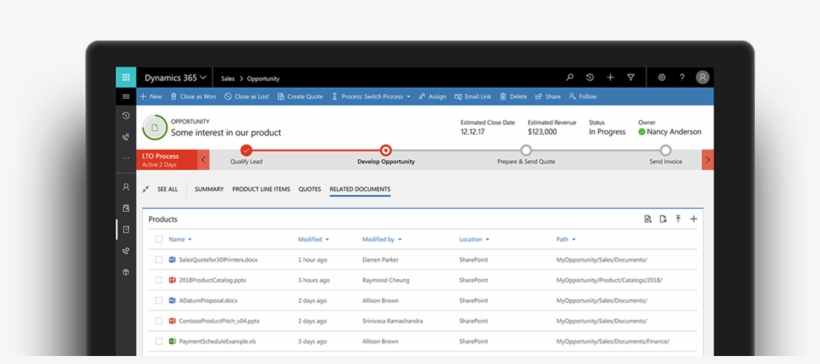The image size is (820, 364).
Task: Click the selected opportunities icon in sidebar
Action: (x=126, y=229)
